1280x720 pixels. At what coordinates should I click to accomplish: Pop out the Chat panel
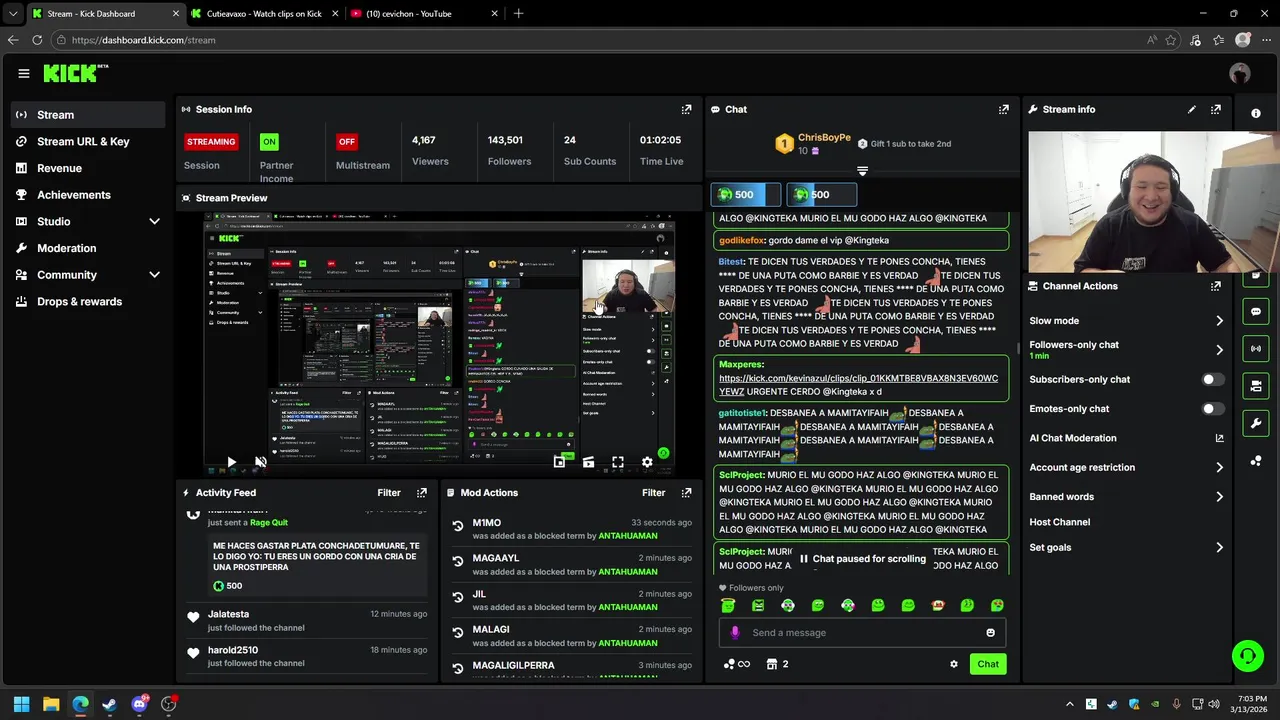coord(1004,109)
